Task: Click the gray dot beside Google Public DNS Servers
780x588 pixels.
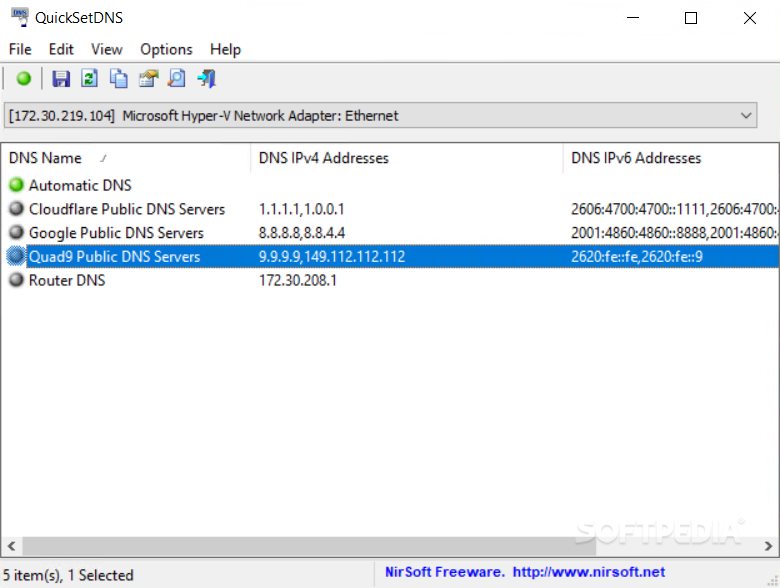Action: pos(16,232)
